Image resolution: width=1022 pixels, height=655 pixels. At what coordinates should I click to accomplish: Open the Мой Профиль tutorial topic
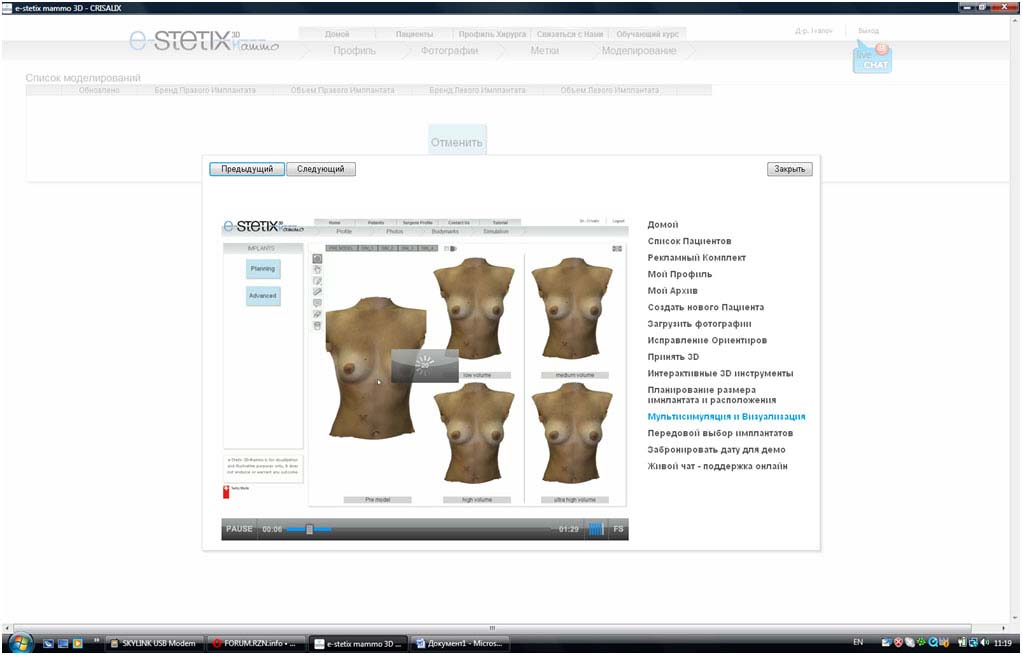click(680, 274)
